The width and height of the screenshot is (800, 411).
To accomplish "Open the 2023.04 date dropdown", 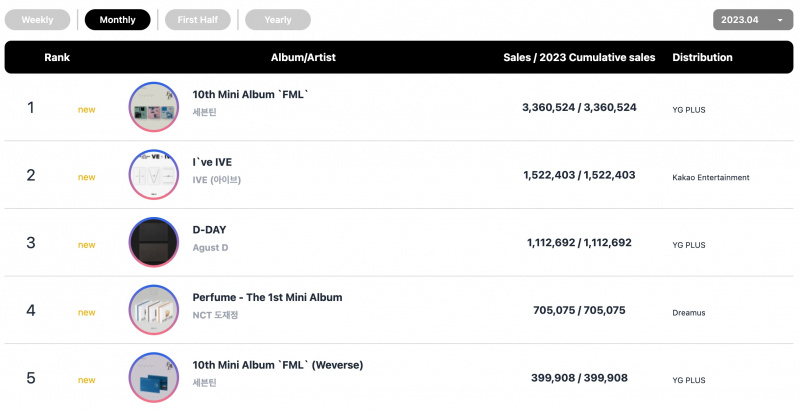I will (x=753, y=20).
